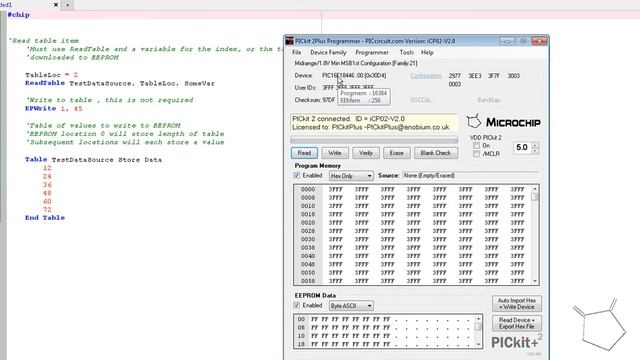
Task: Click table value 12 in editor
Action: [x=47, y=168]
